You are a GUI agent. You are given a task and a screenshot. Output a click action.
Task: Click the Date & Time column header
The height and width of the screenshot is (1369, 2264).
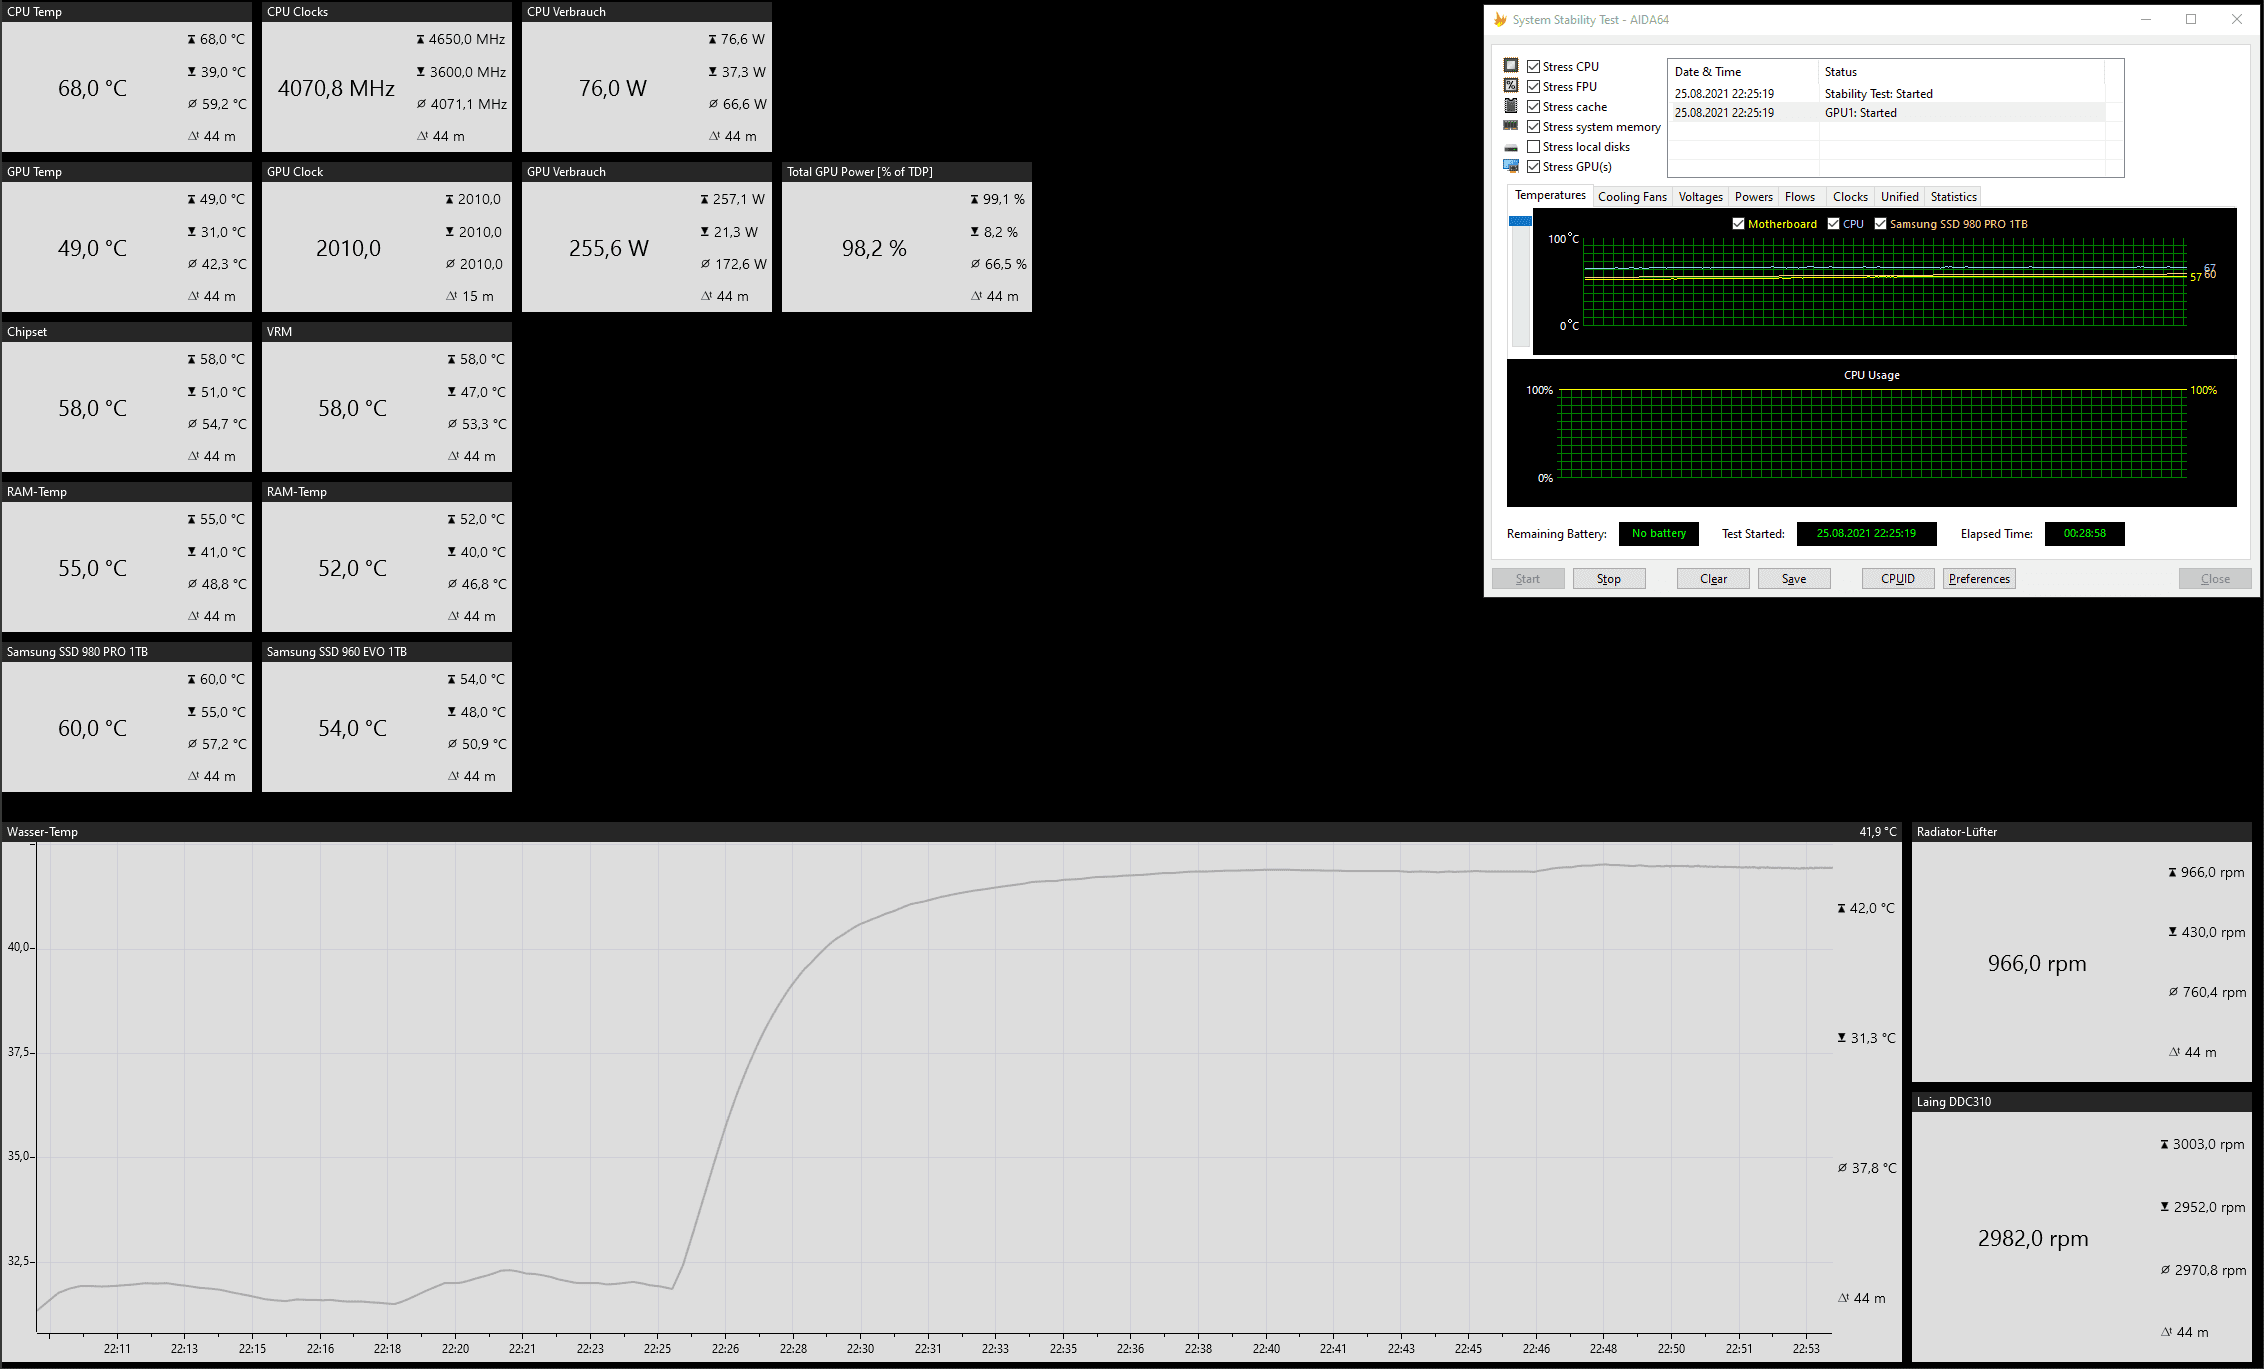[x=1743, y=72]
